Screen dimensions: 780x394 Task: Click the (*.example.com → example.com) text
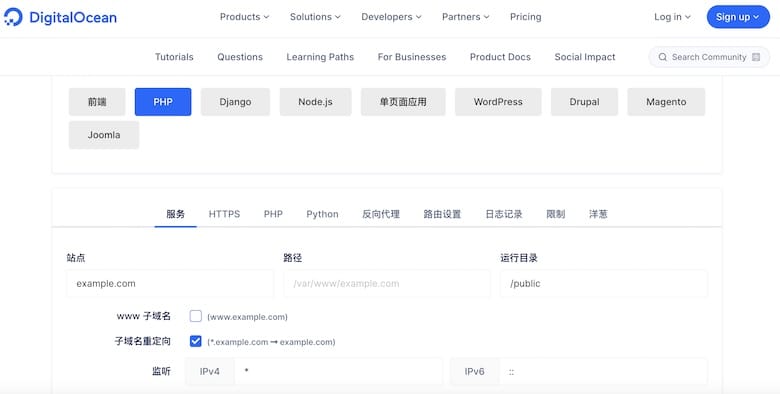coord(271,342)
